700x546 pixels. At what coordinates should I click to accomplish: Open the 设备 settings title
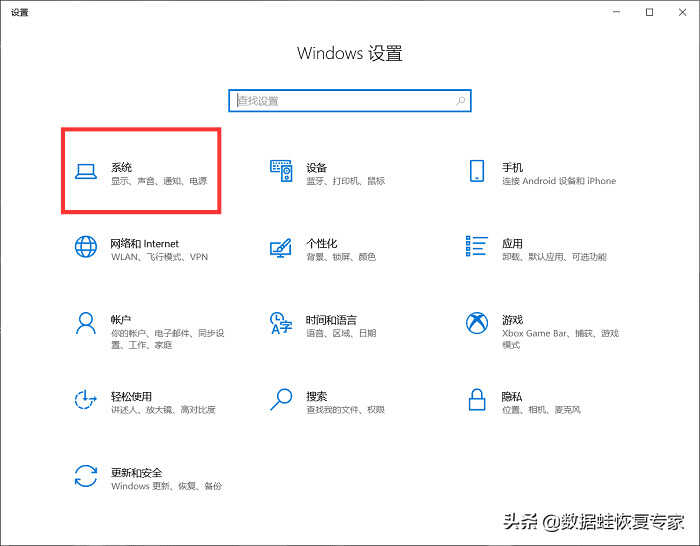317,168
